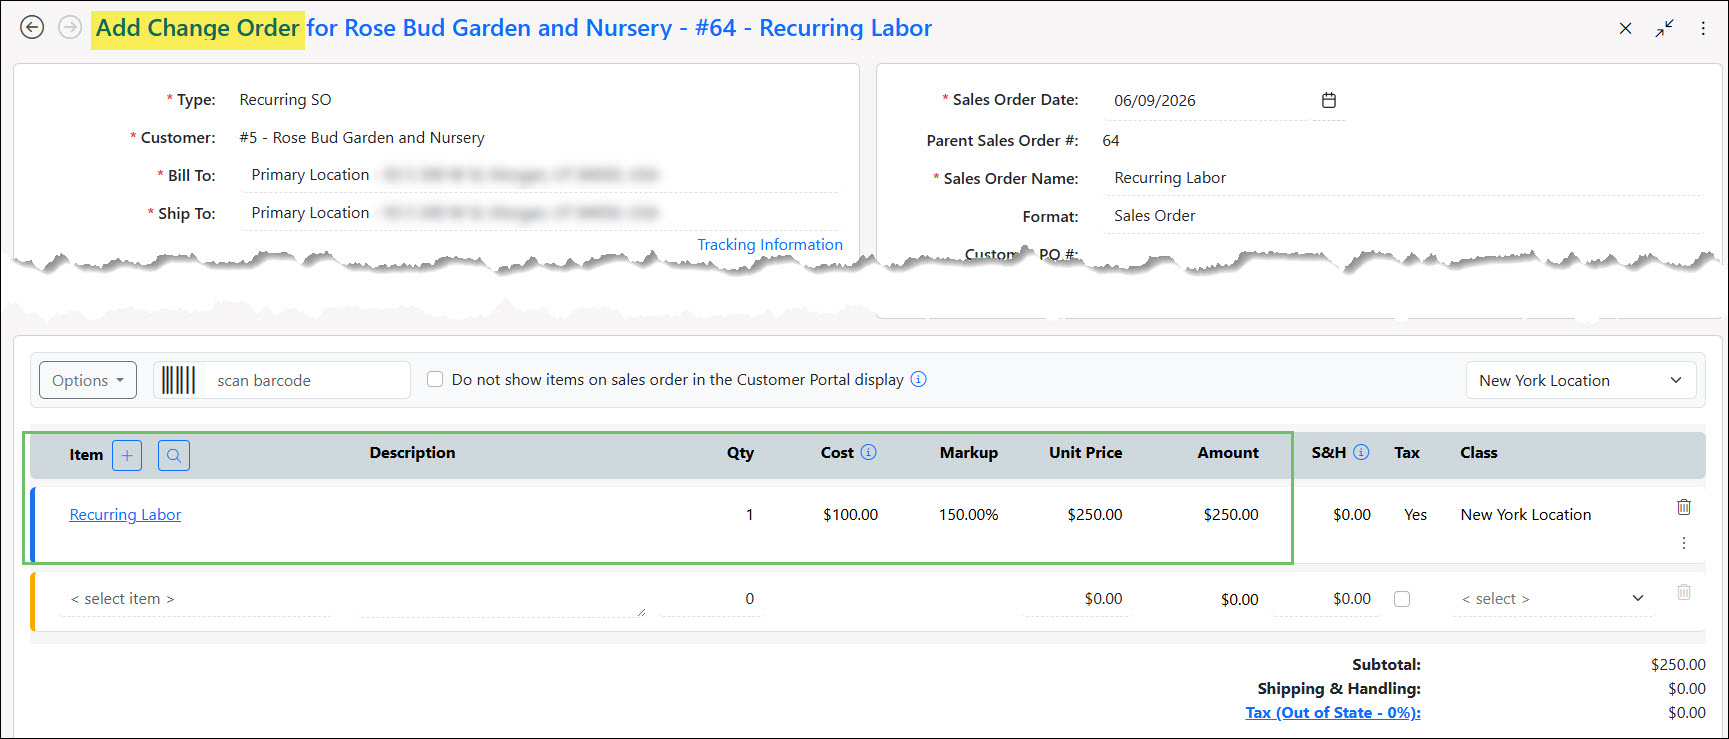Click the forward arrow navigation icon

pyautogui.click(x=70, y=28)
